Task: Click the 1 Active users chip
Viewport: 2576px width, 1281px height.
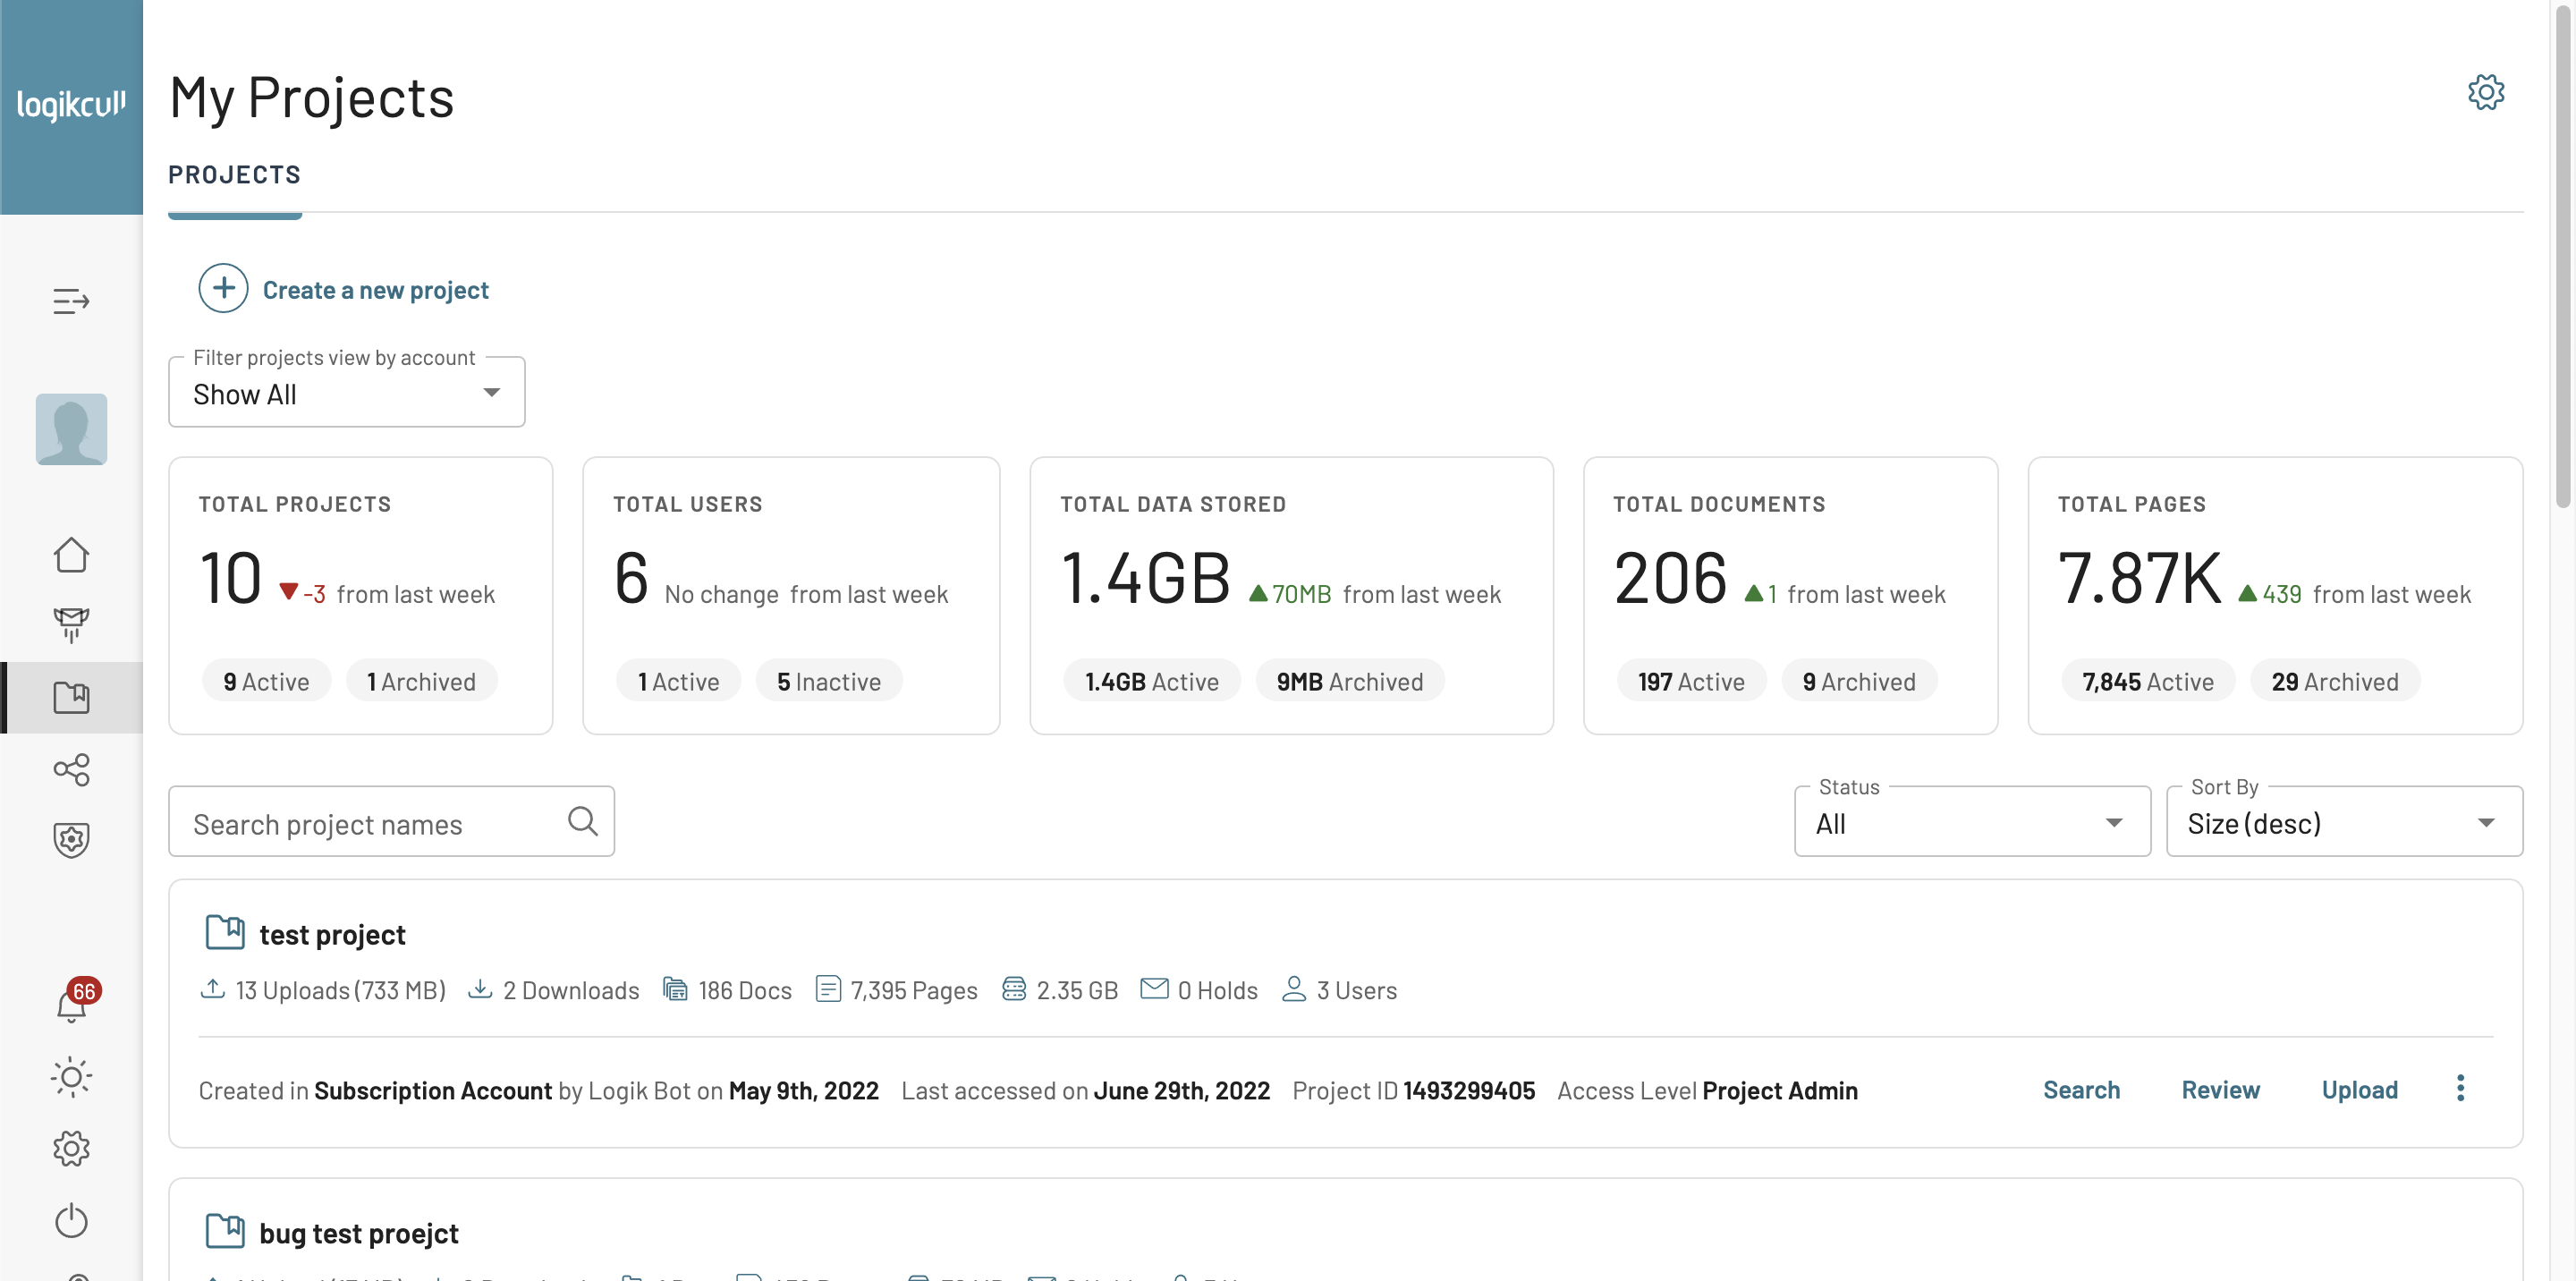Action: [x=678, y=681]
